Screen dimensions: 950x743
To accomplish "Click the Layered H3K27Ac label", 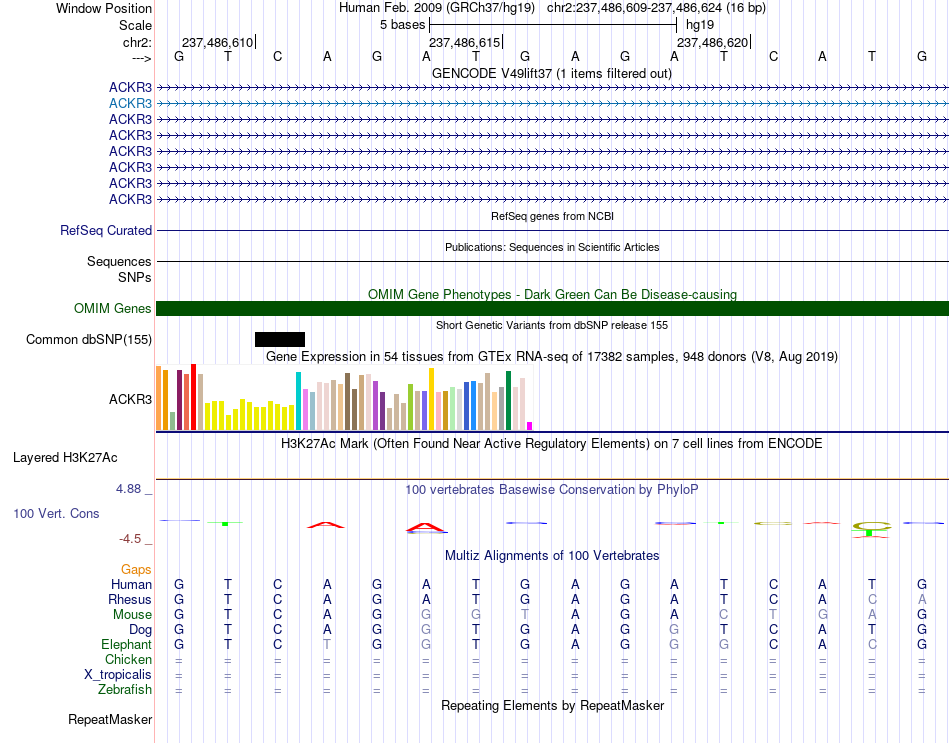I will pyautogui.click(x=65, y=458).
